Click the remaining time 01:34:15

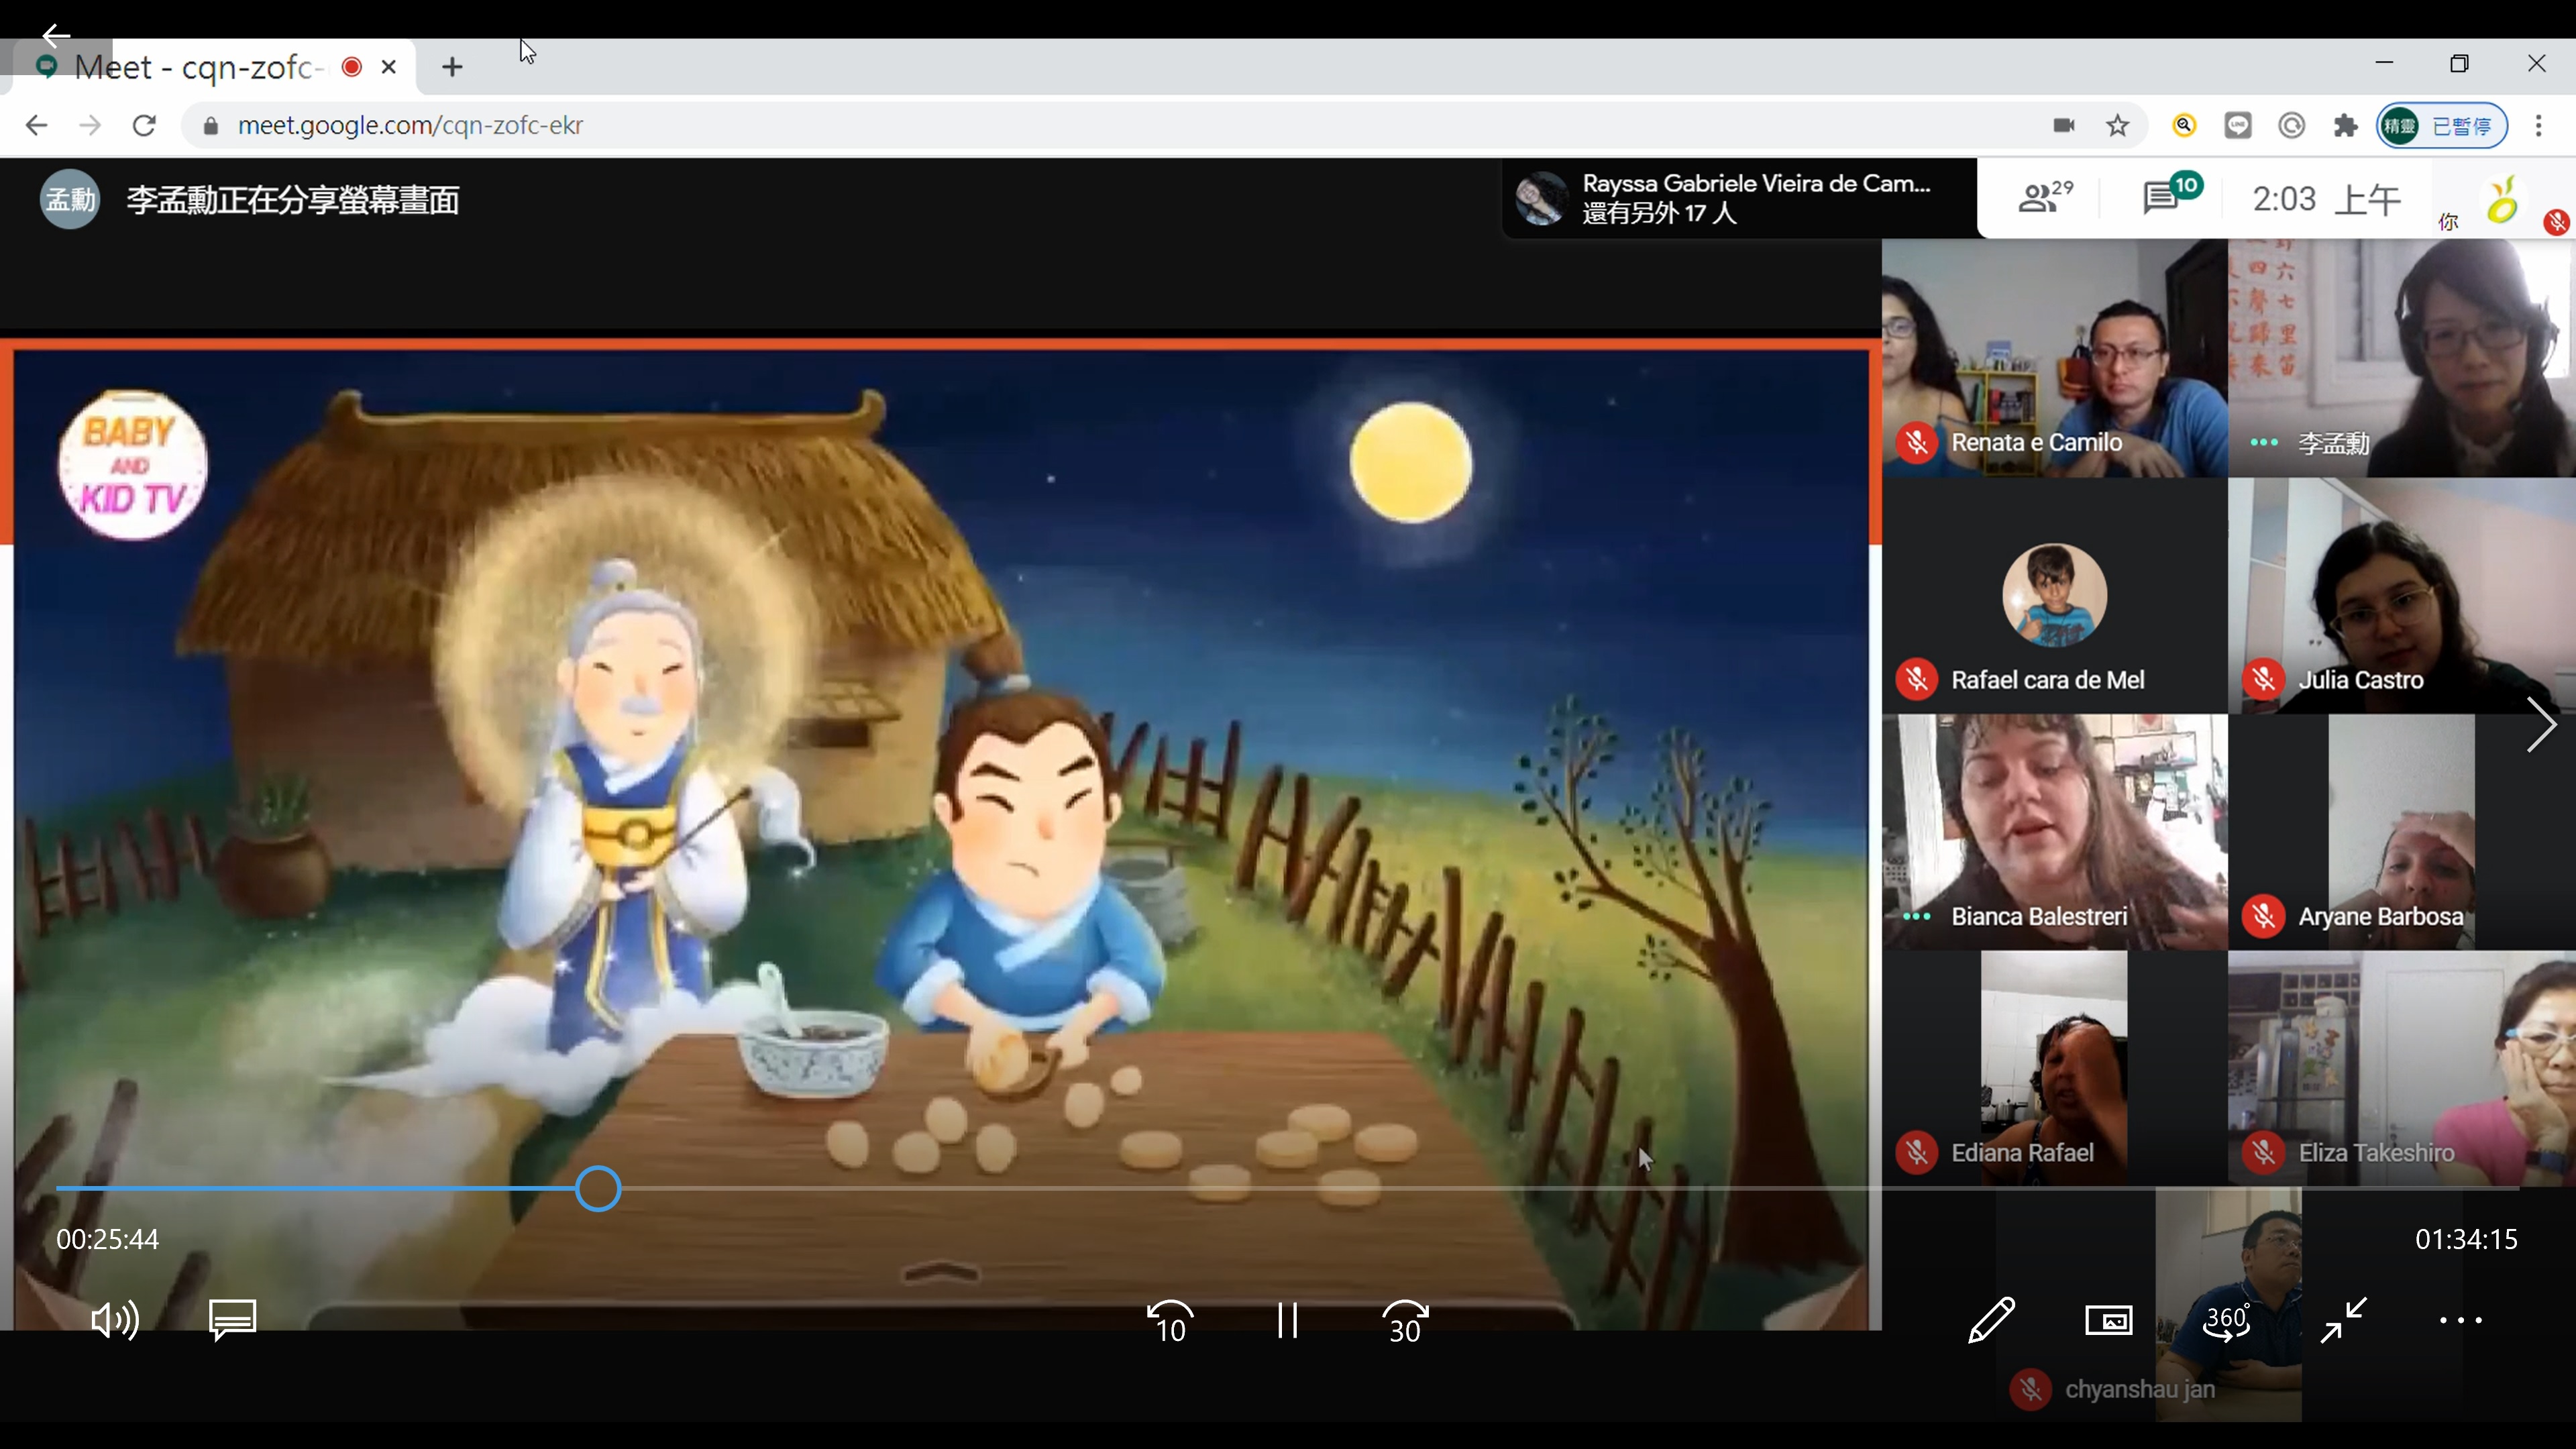pyautogui.click(x=2466, y=1240)
